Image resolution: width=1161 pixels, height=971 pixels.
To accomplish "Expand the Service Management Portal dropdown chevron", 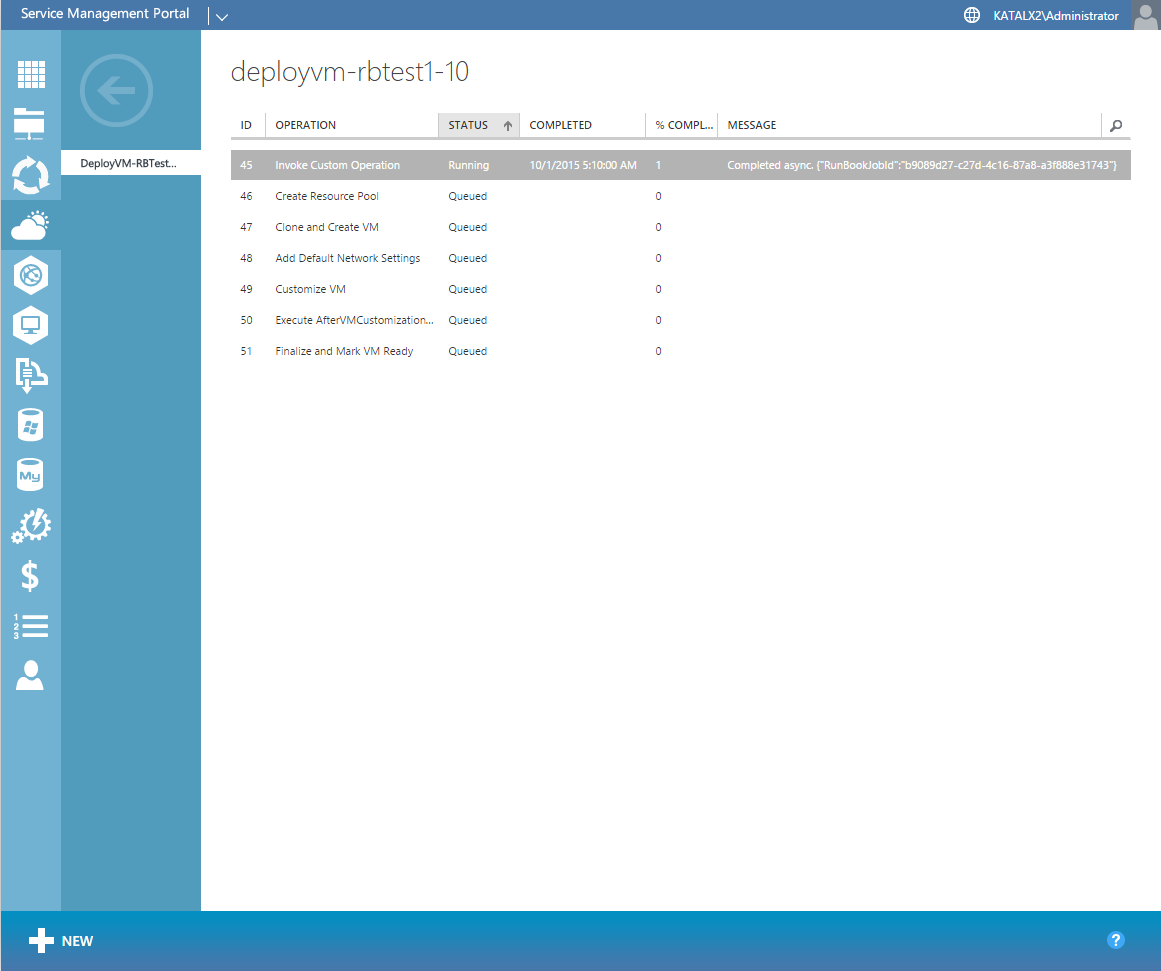I will click(221, 17).
